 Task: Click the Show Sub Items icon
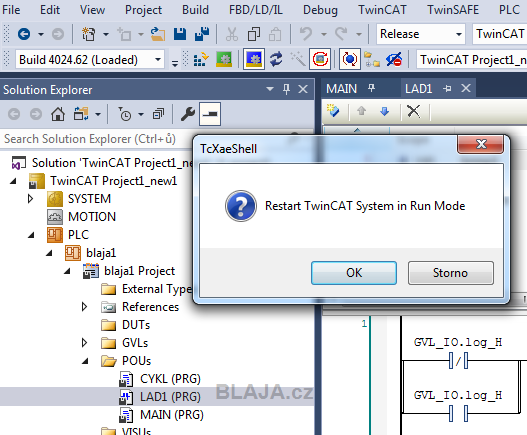pyautogui.click(x=372, y=60)
